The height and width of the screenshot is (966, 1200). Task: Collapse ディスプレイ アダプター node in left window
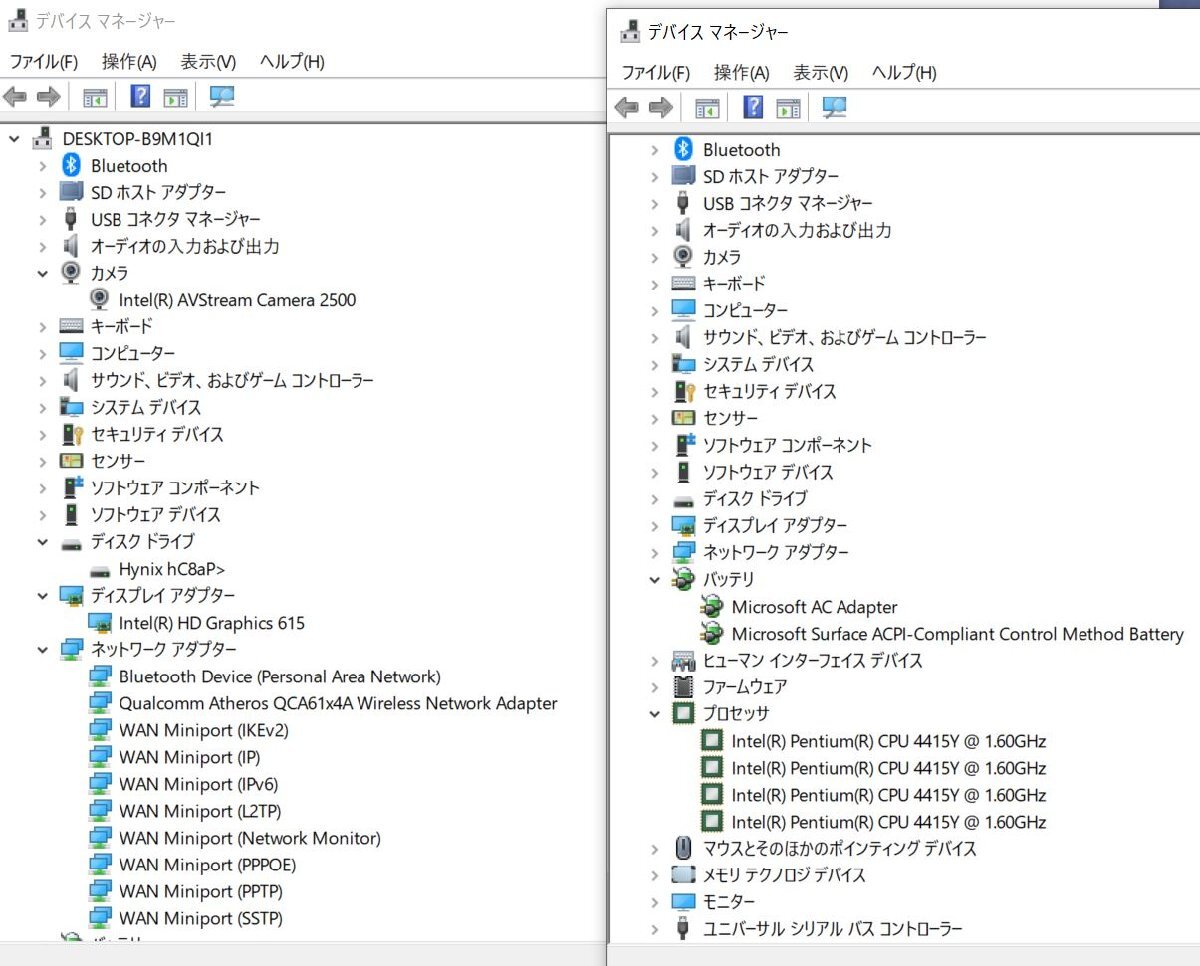[43, 596]
